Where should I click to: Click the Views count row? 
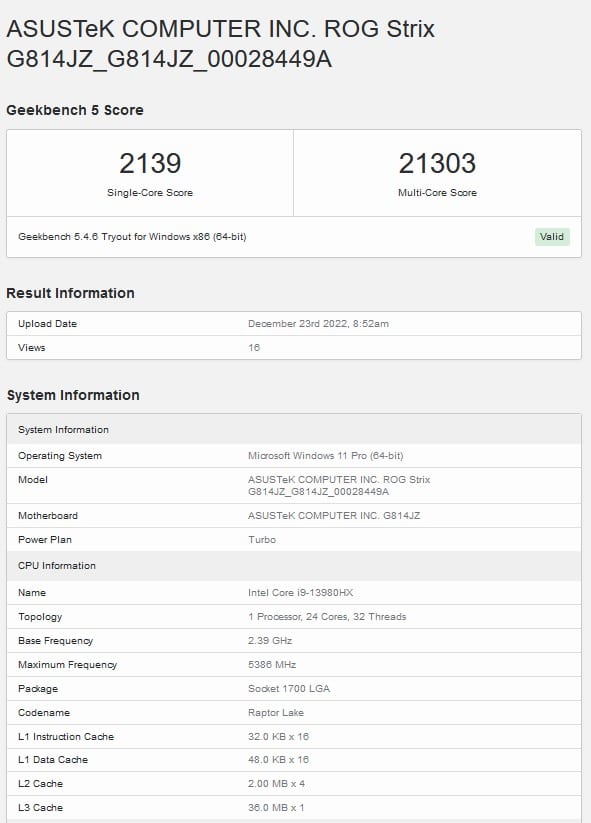coord(294,347)
